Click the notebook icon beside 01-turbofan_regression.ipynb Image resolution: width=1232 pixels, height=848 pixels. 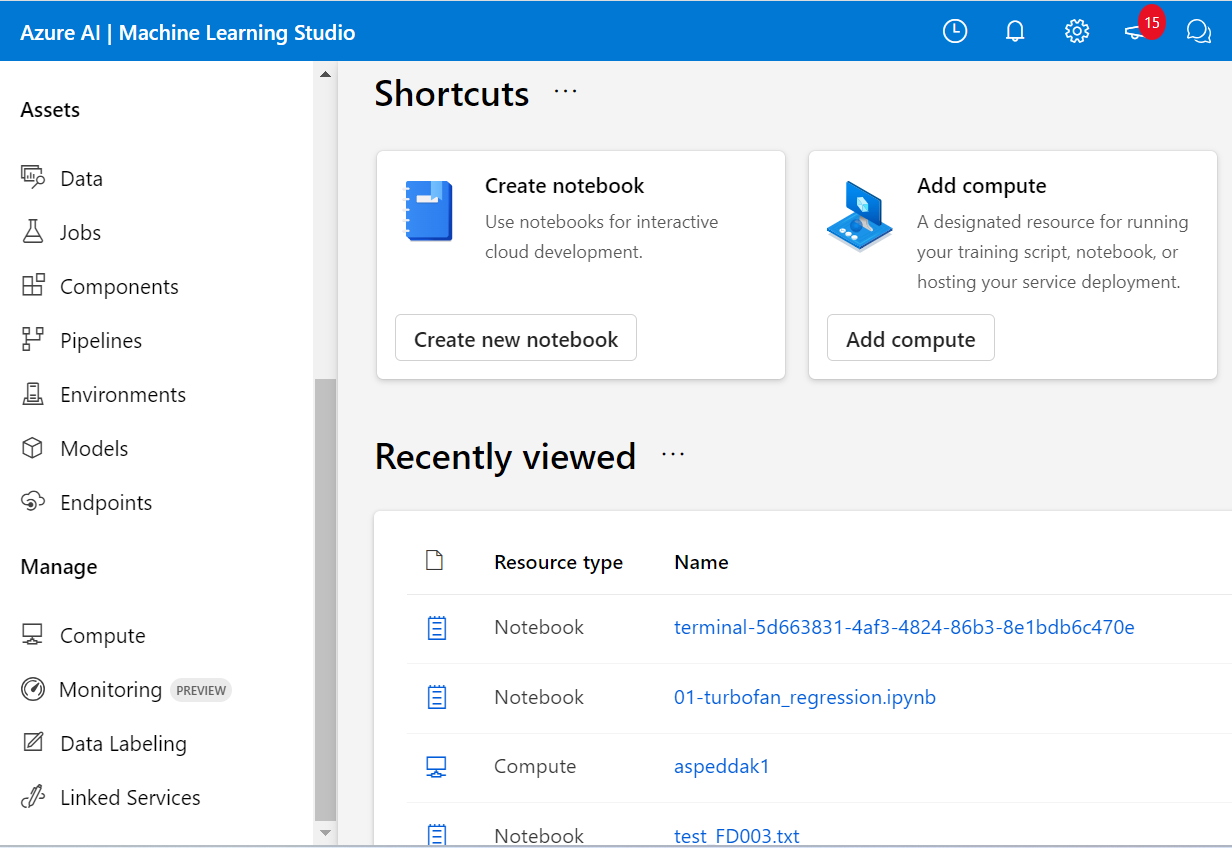pyautogui.click(x=436, y=697)
